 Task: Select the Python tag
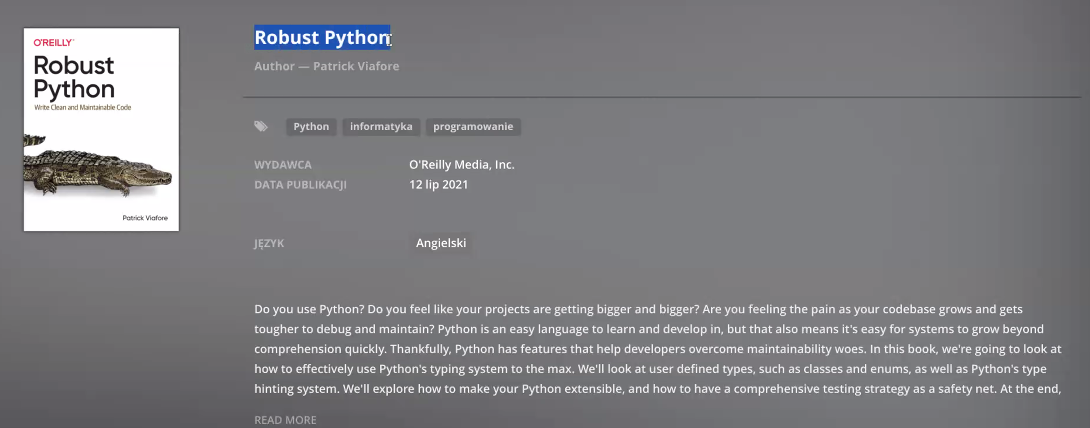click(311, 126)
